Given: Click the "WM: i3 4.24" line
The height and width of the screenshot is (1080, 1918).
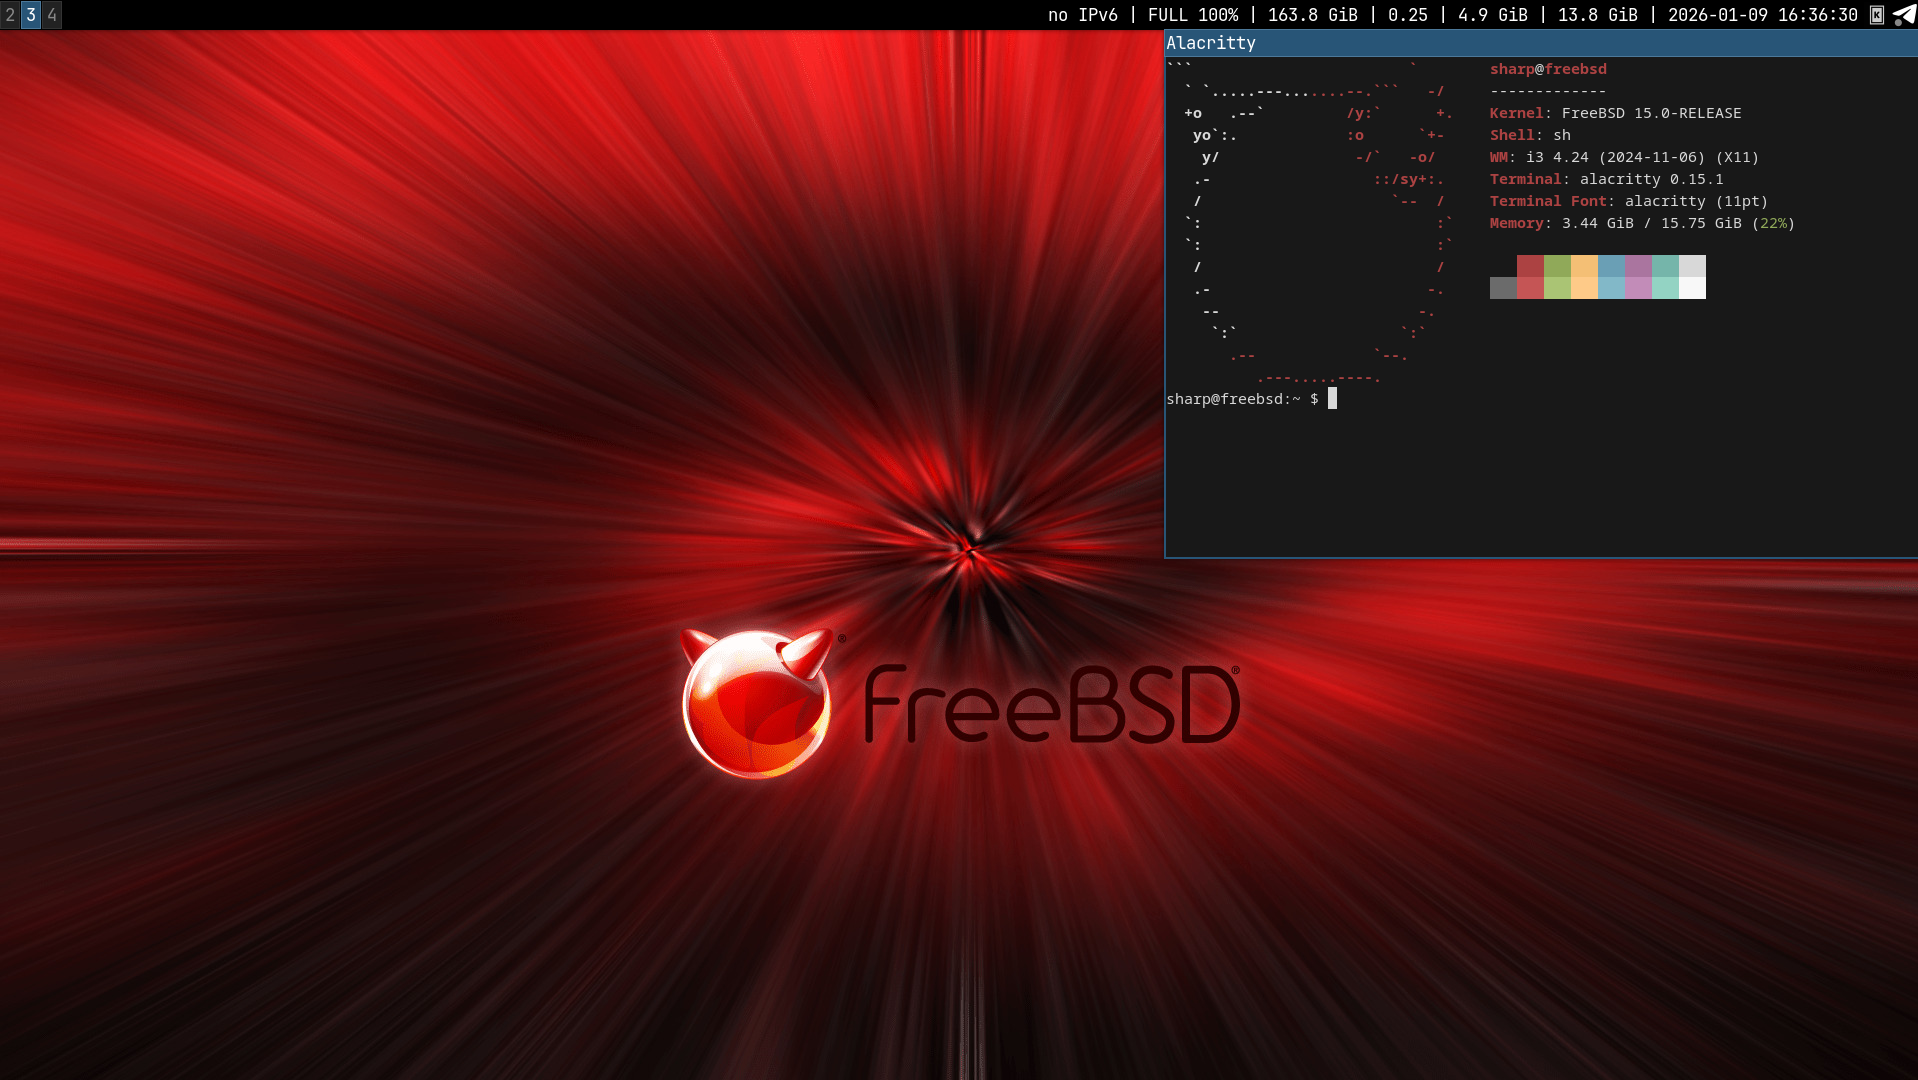Looking at the screenshot, I should pyautogui.click(x=1624, y=157).
